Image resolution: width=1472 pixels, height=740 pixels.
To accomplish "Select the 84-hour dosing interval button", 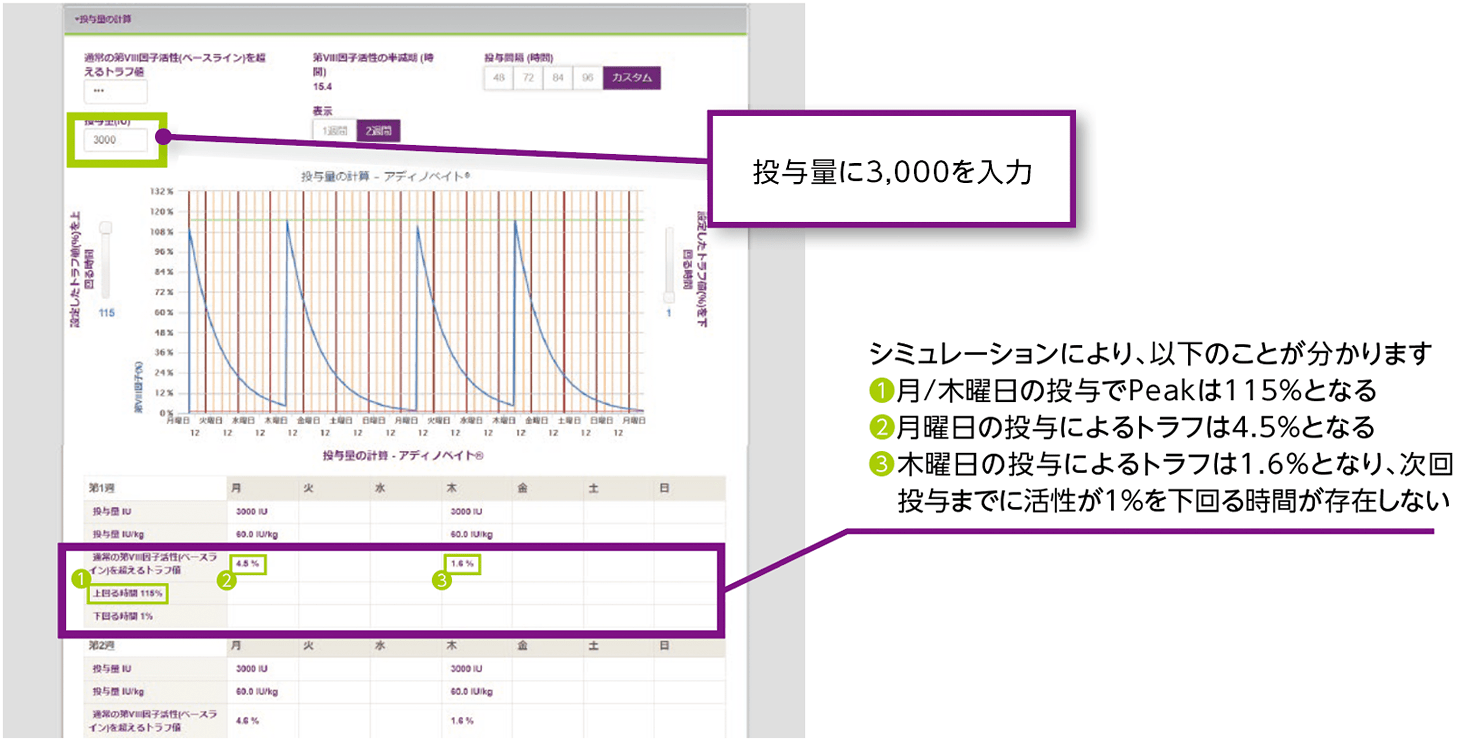I will click(558, 79).
